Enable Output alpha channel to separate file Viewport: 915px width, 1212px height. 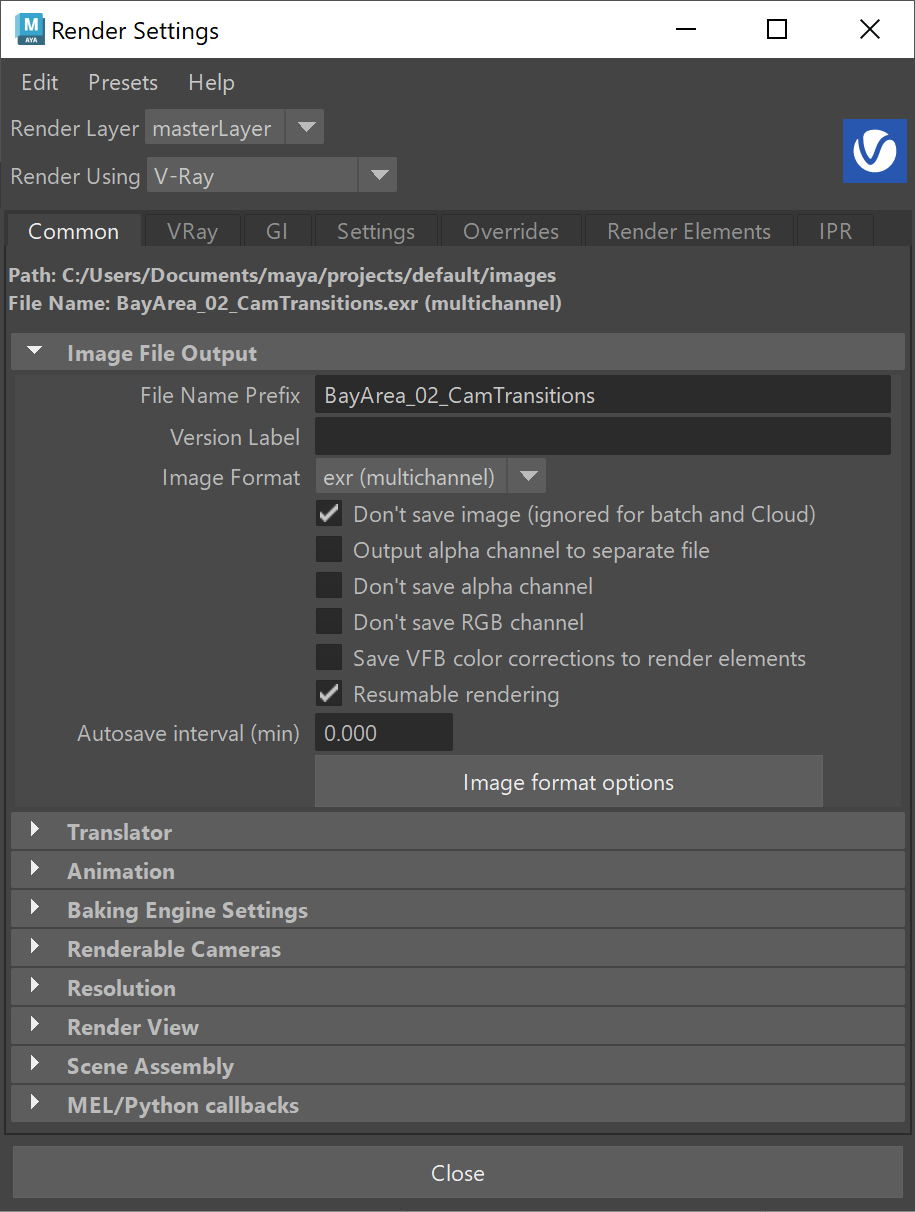[x=329, y=550]
